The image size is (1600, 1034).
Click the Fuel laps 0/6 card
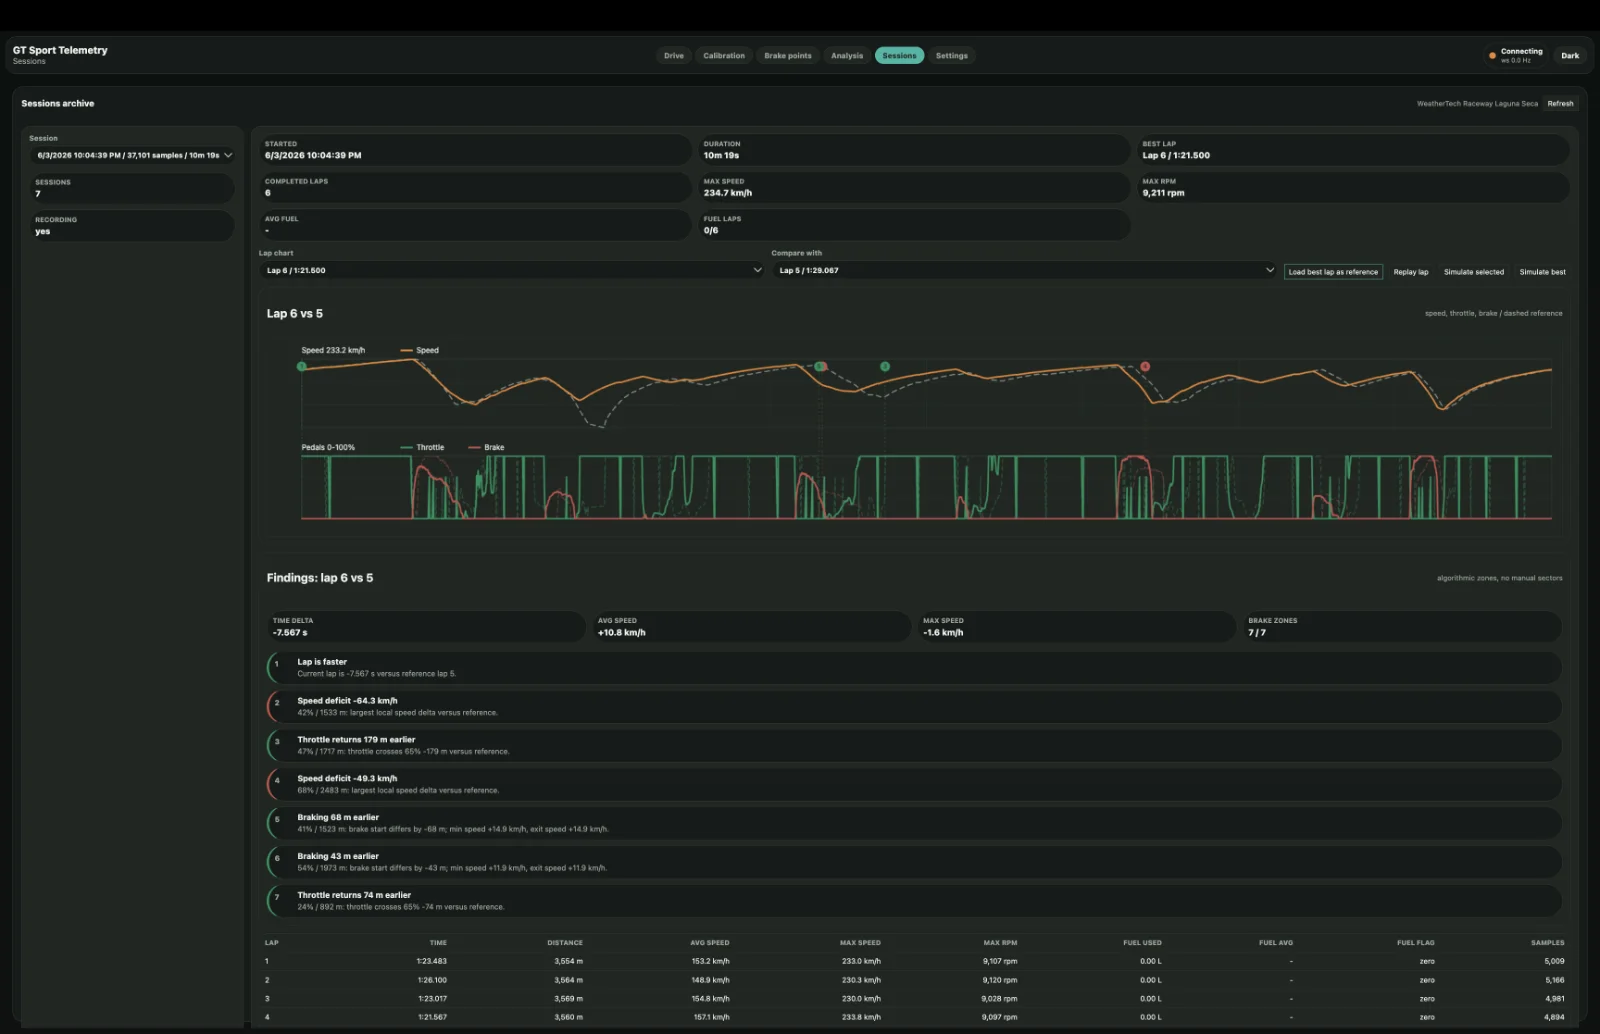click(x=914, y=225)
